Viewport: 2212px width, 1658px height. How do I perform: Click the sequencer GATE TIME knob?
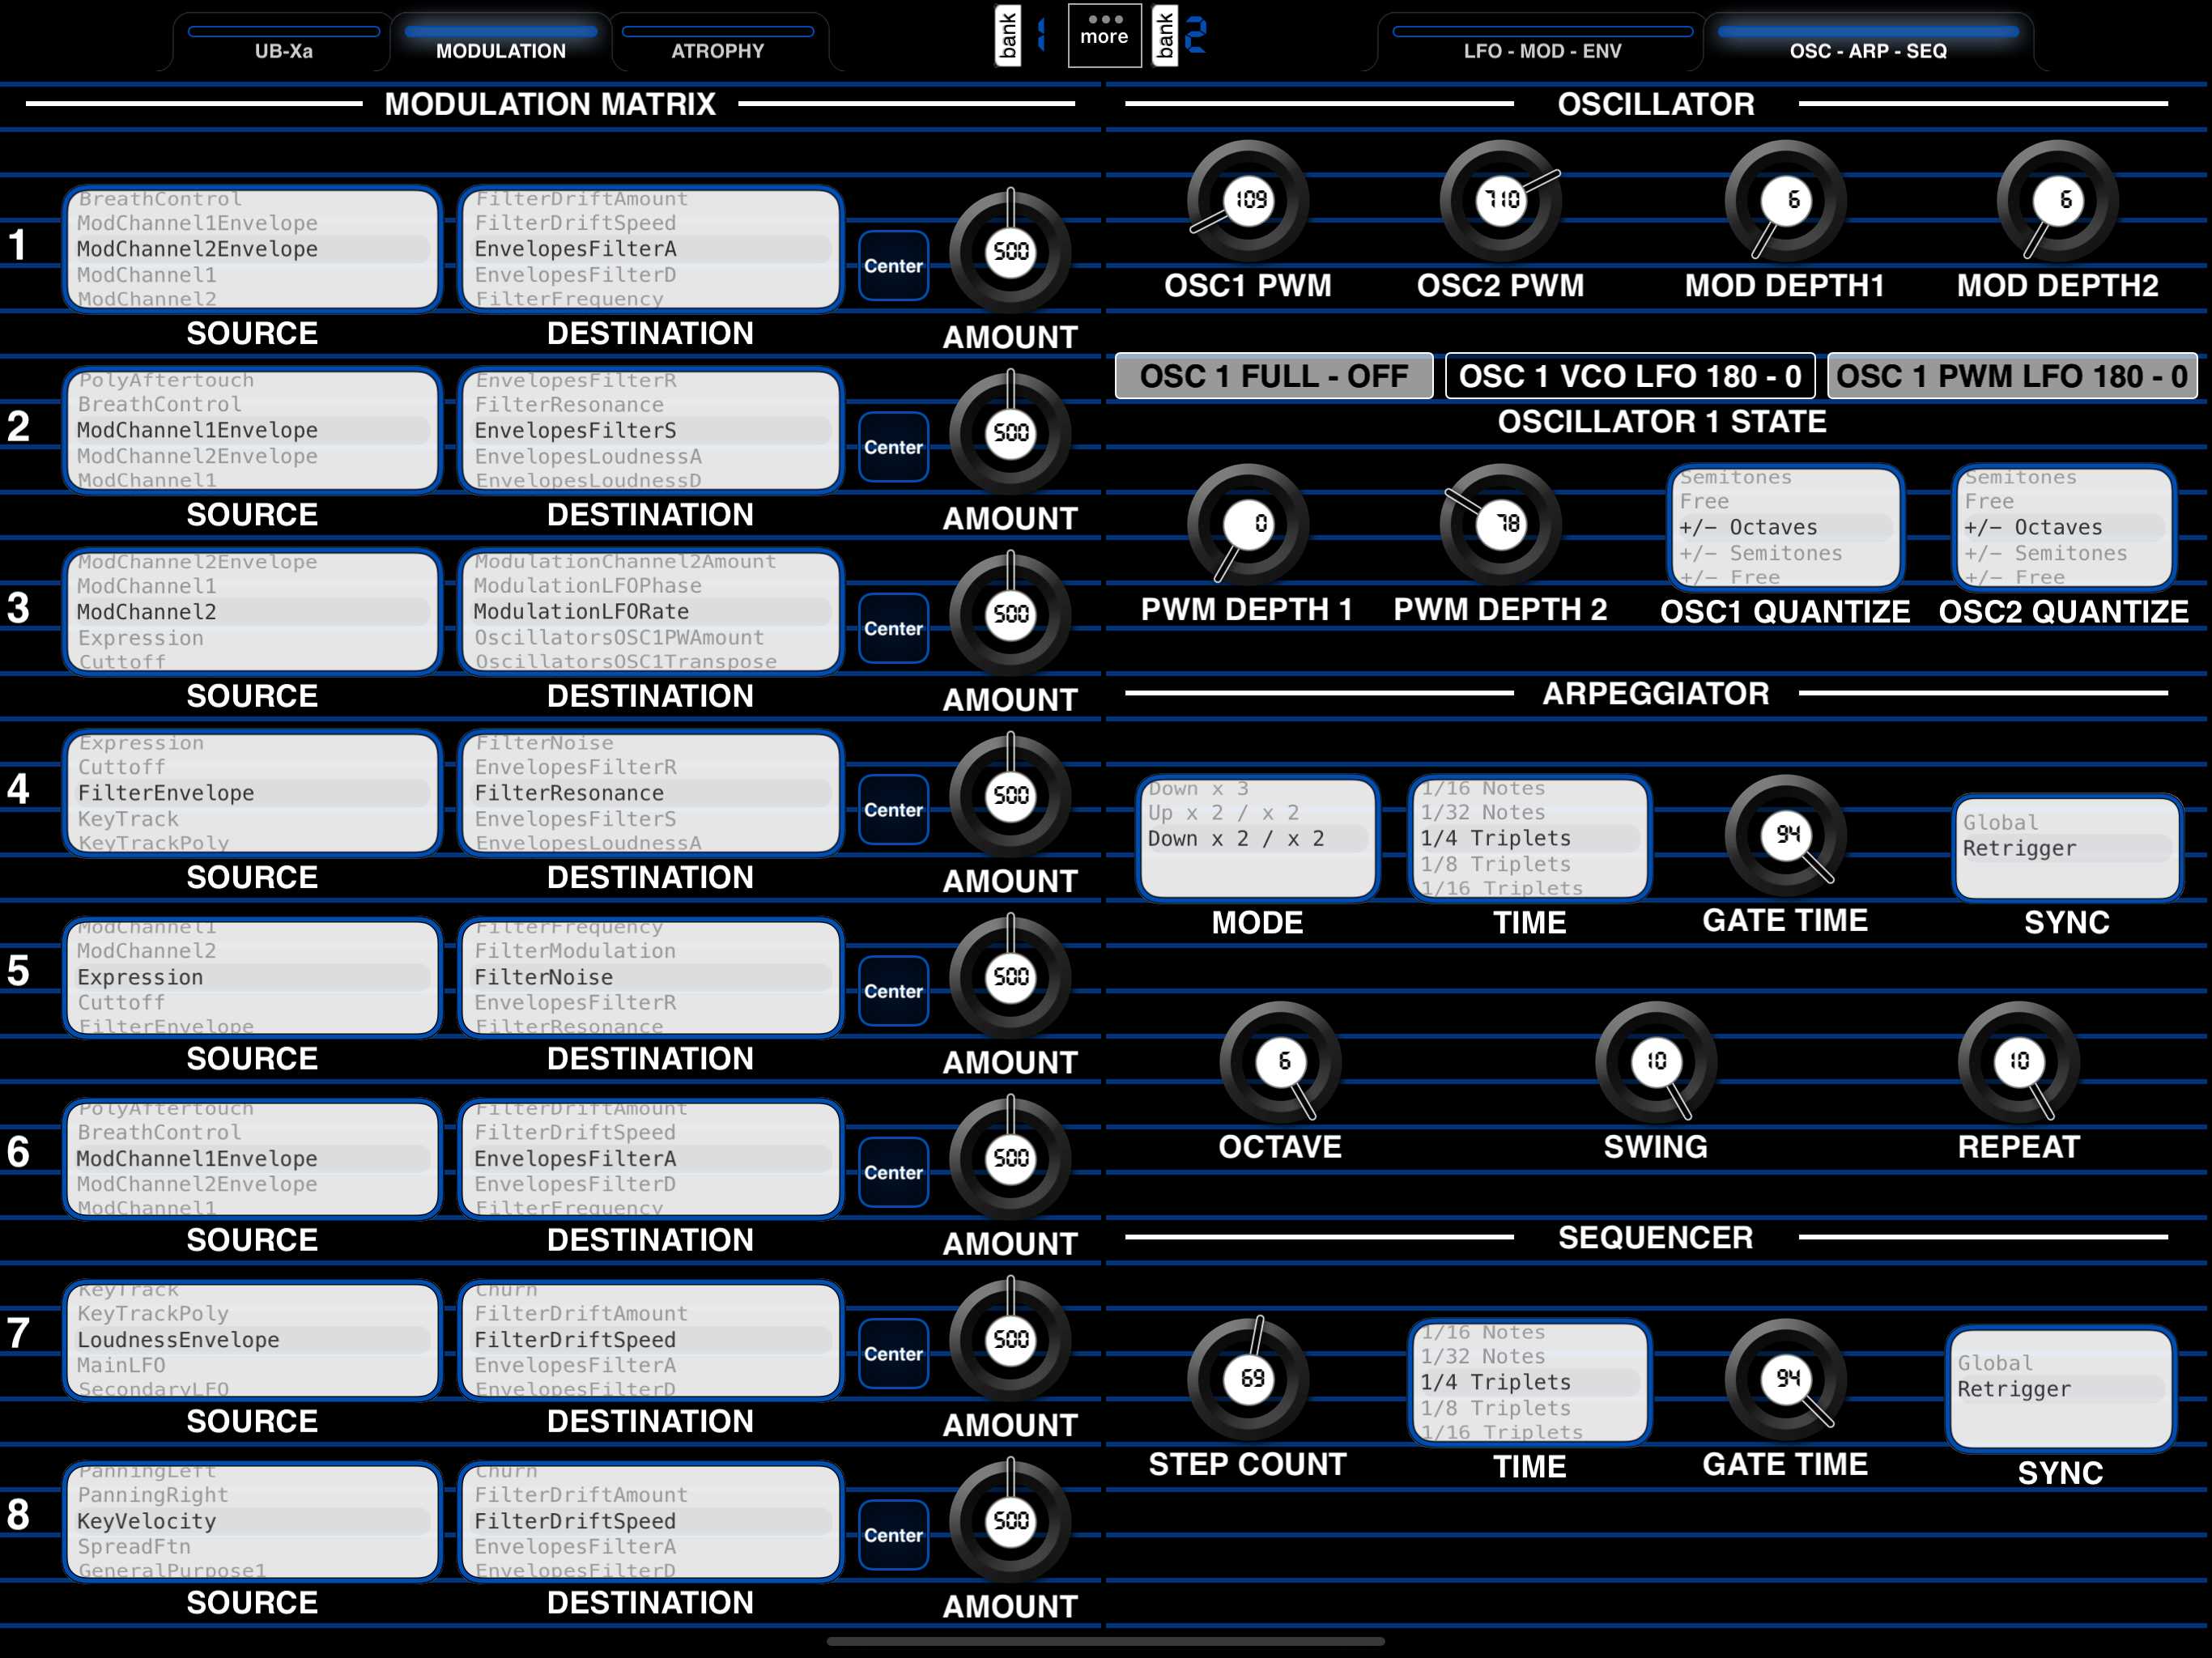click(x=1785, y=1379)
